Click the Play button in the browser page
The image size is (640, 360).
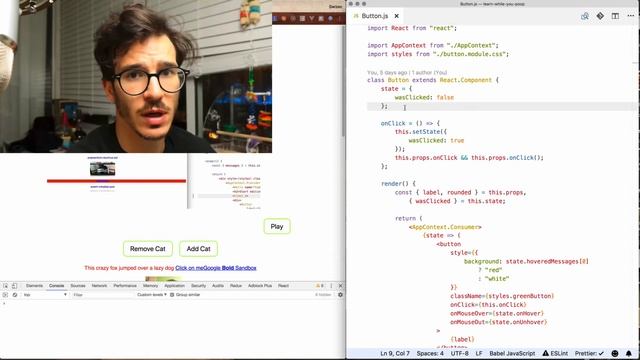click(x=277, y=227)
